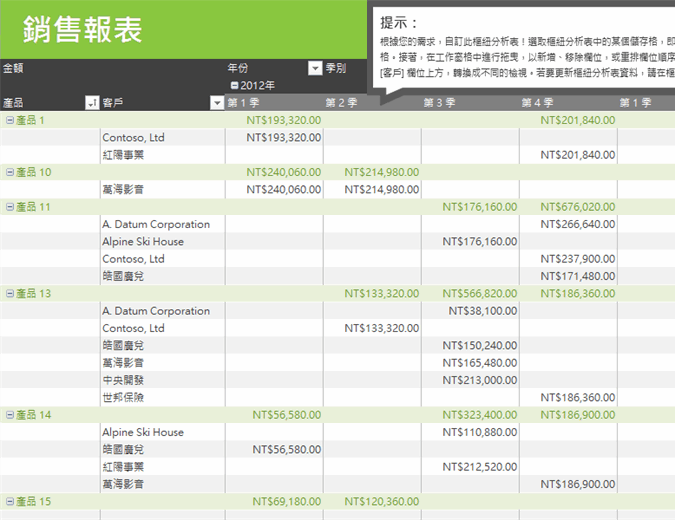Collapse the 產品 1 group
Screen dimensions: 675x520
(10, 120)
